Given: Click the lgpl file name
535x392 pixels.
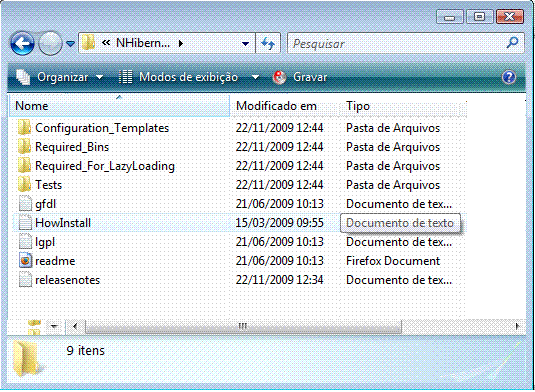Looking at the screenshot, I should click(45, 242).
